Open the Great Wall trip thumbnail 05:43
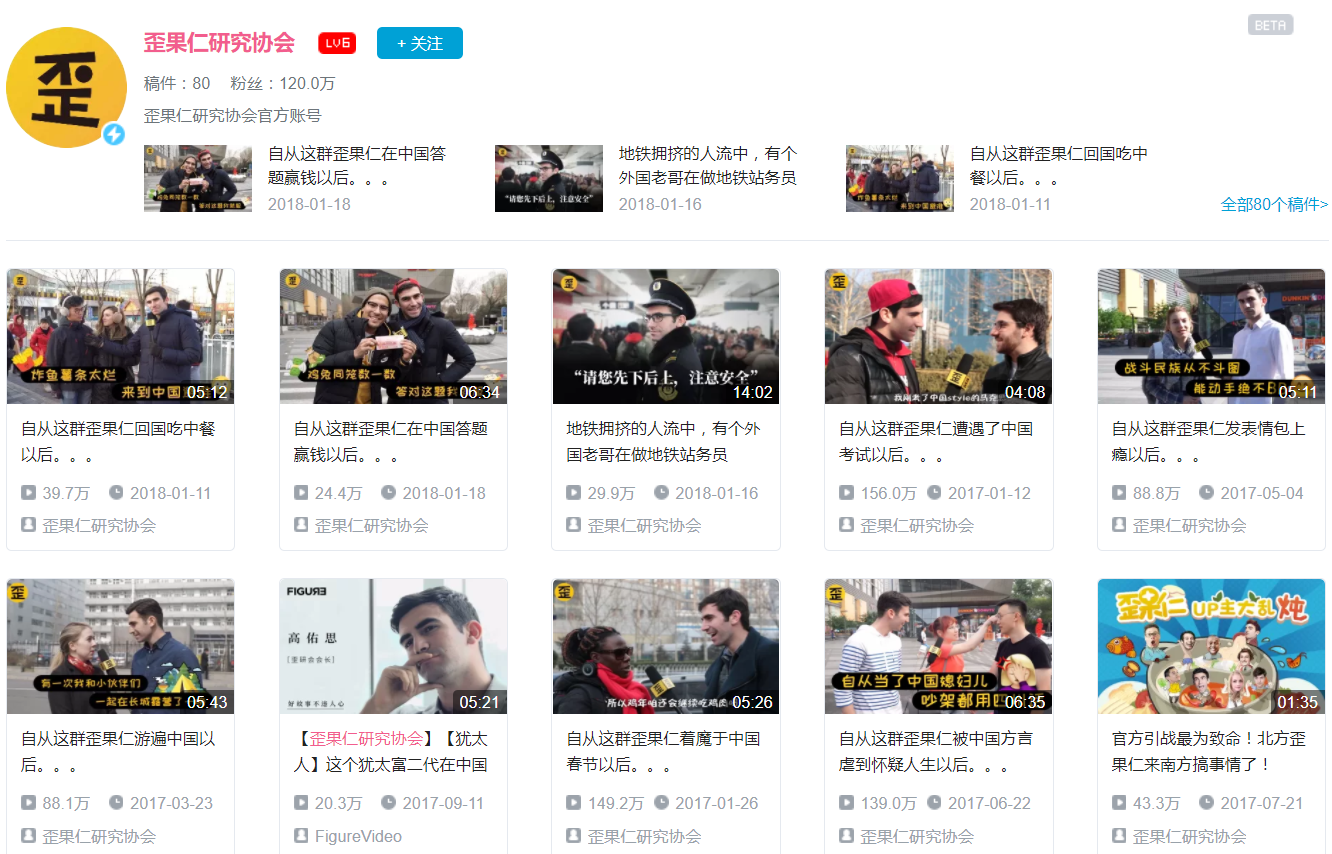 click(120, 646)
